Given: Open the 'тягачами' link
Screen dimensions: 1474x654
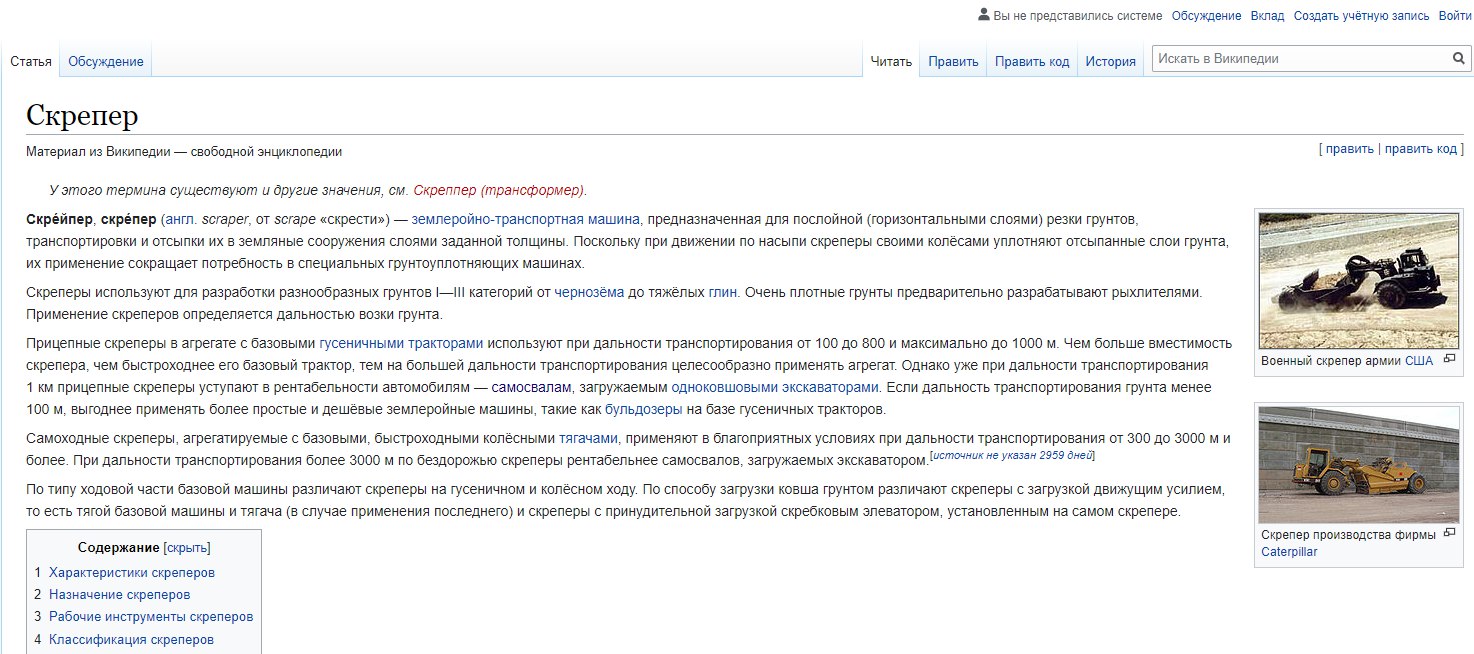Looking at the screenshot, I should click(x=588, y=438).
